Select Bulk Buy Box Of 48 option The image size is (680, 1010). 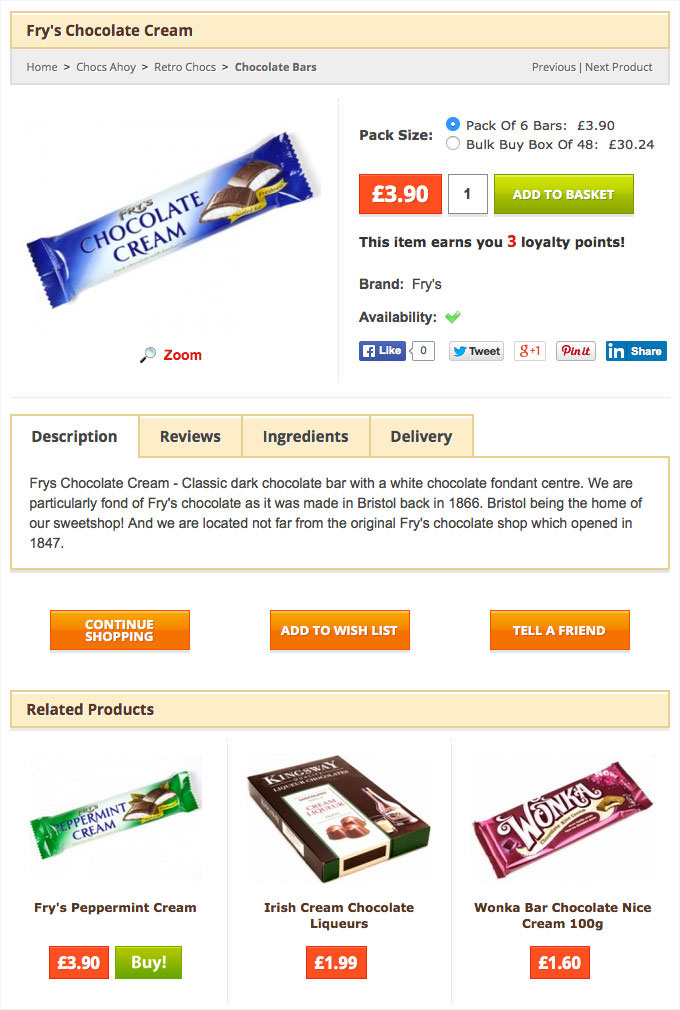(453, 143)
